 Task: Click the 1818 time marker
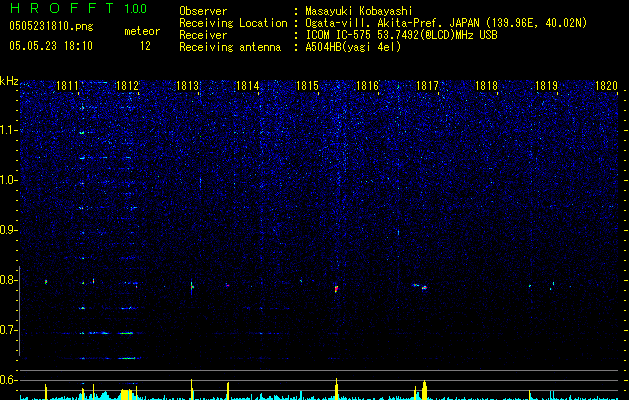(487, 85)
